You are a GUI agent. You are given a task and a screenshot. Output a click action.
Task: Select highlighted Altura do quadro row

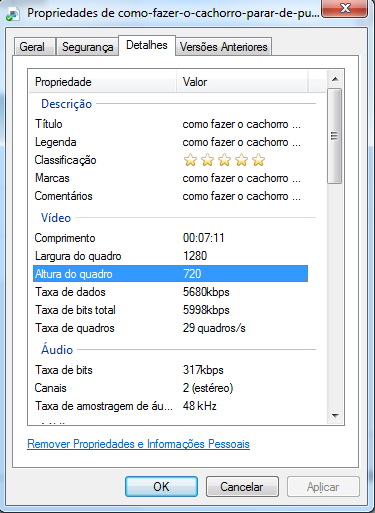tap(170, 274)
